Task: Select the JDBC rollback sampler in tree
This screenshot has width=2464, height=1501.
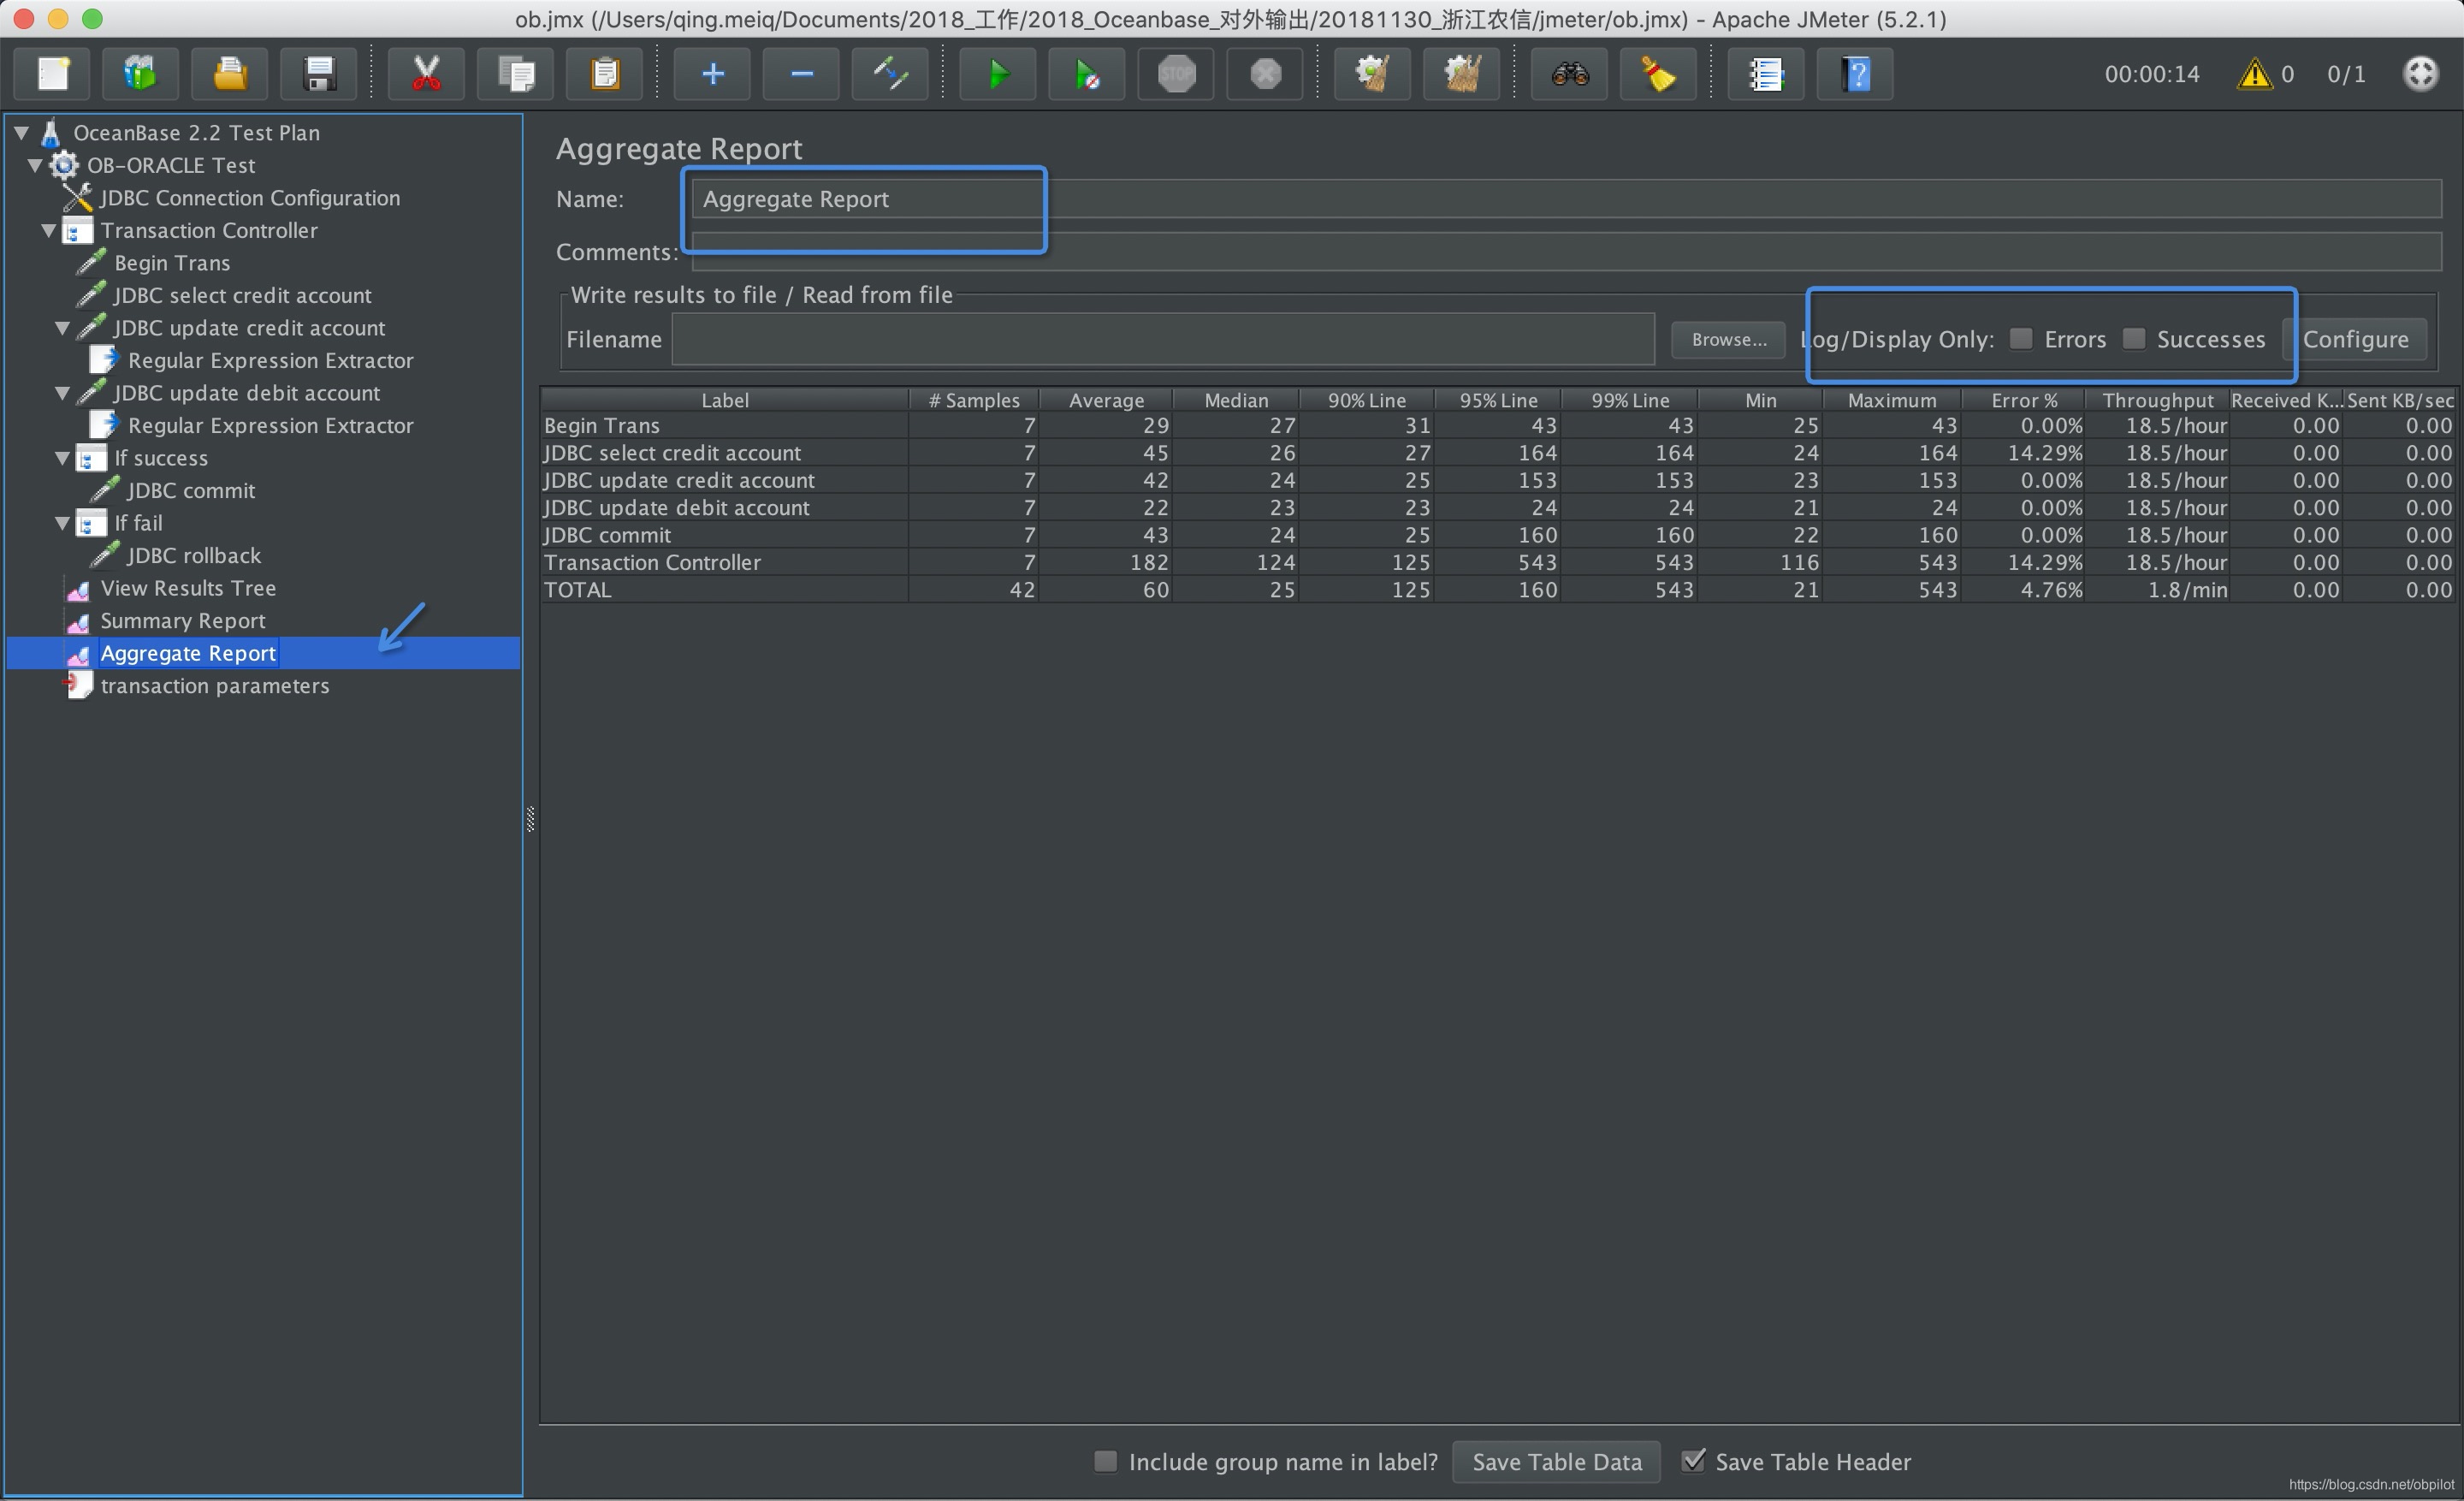Action: click(194, 556)
